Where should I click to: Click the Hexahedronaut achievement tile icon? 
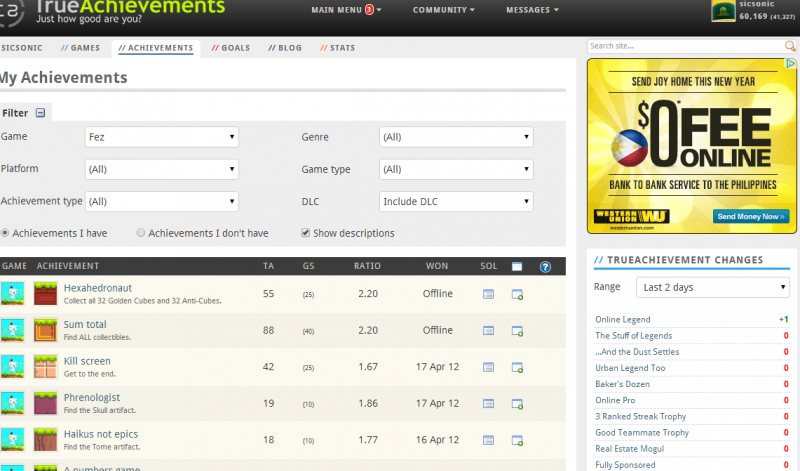[45, 293]
